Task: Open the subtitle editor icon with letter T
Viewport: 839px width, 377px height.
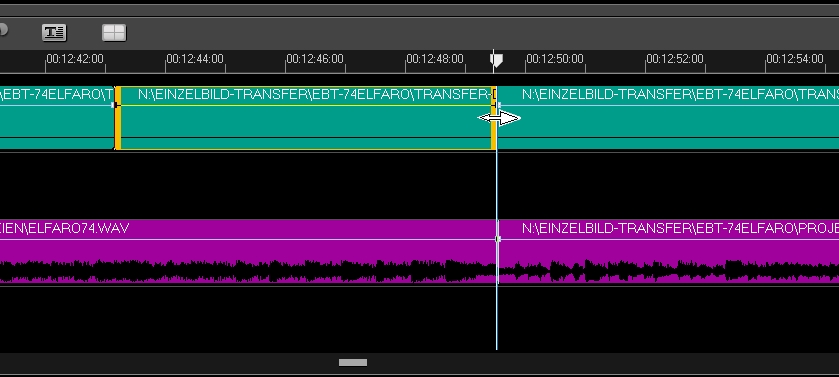Action: click(x=54, y=33)
